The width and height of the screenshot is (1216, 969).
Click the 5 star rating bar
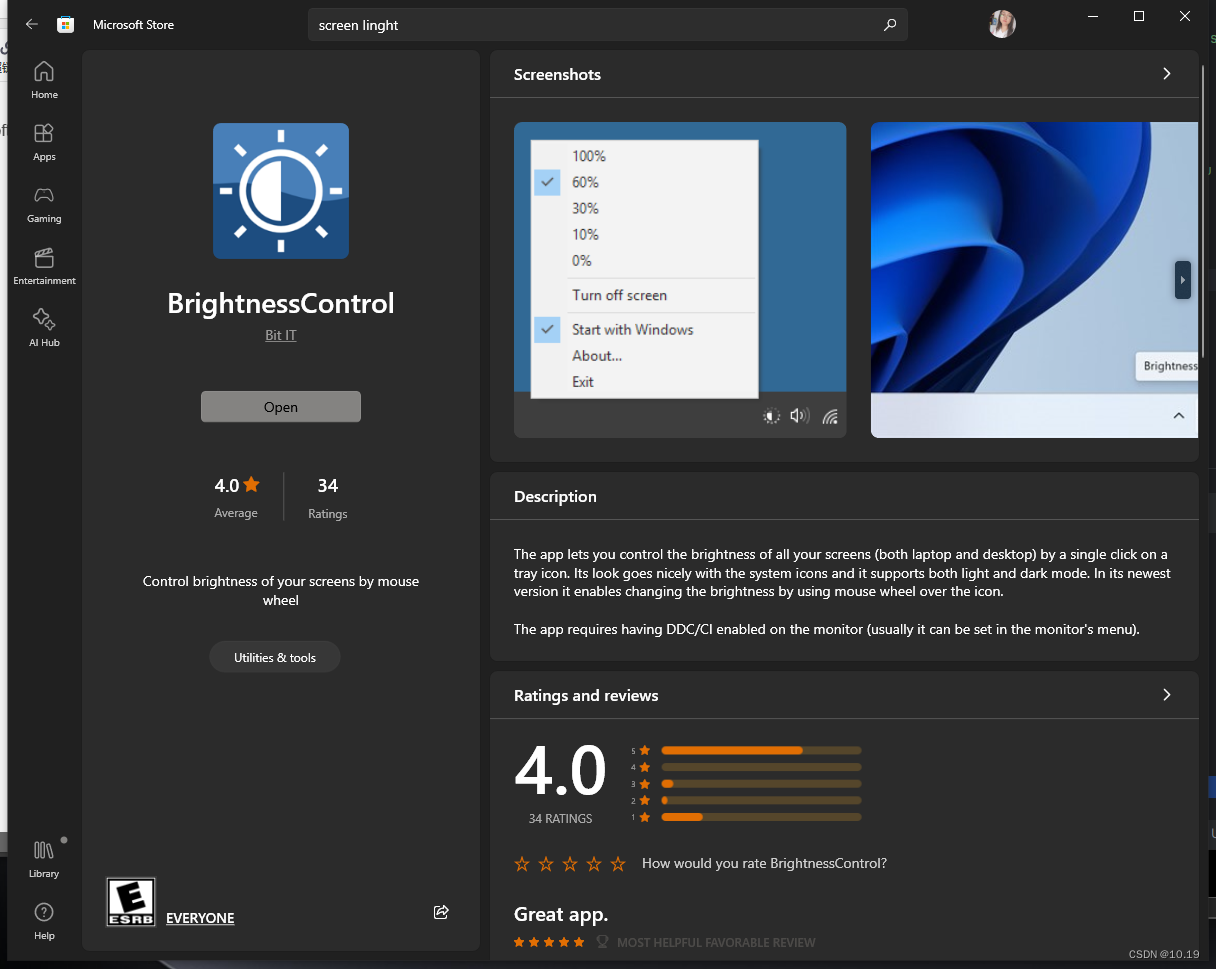[761, 750]
